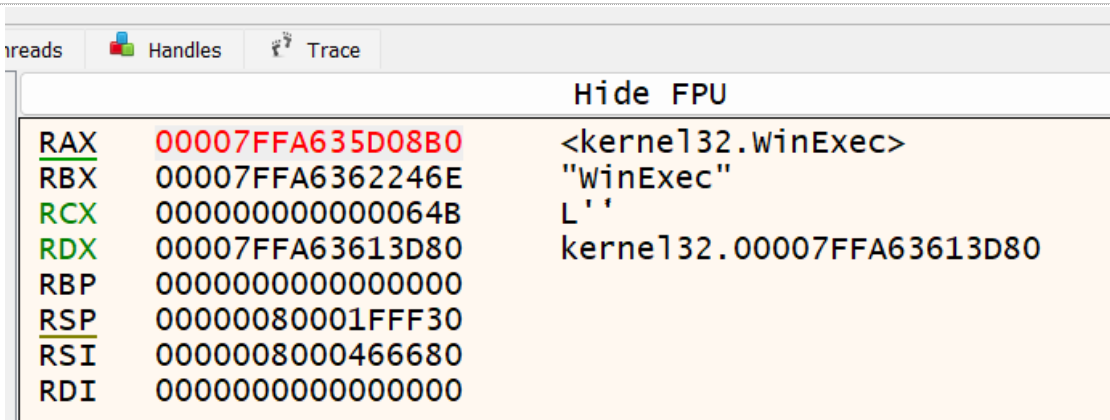Click the Trace tab footprints icon
The height and width of the screenshot is (420, 1110).
(x=282, y=45)
